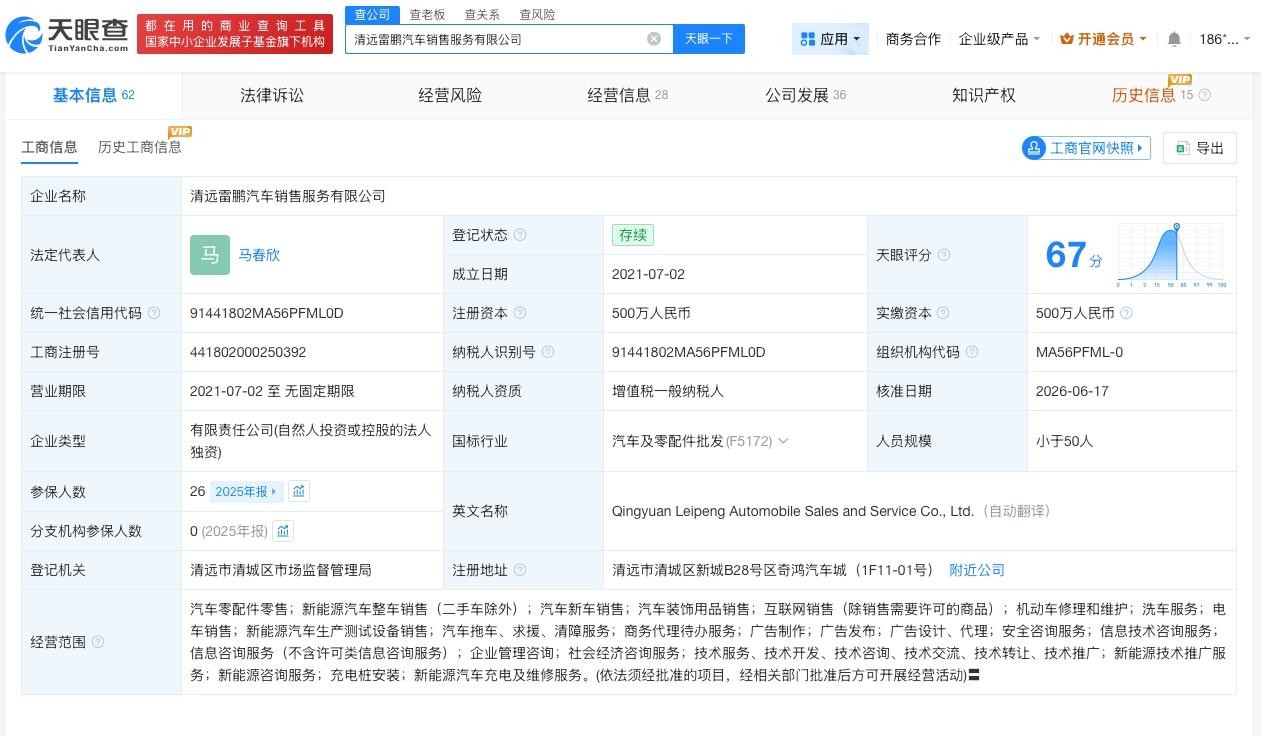Click help icon next to 实缴资本 label
This screenshot has height=736, width=1261.
943,313
